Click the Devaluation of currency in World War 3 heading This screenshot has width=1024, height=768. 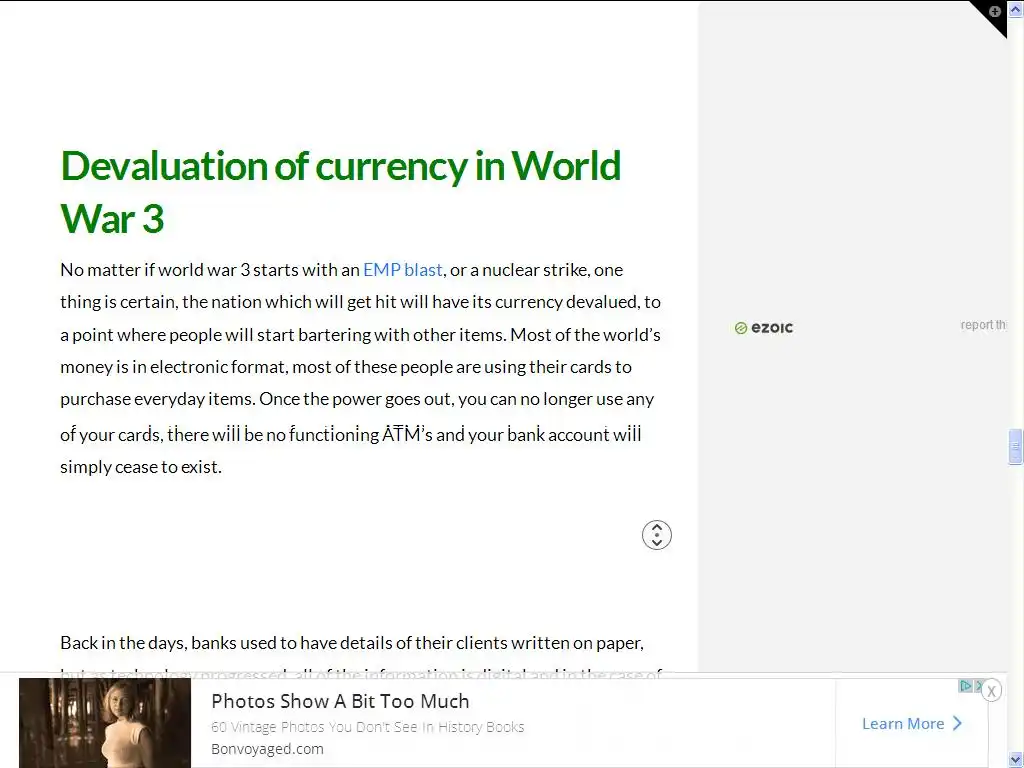[340, 191]
